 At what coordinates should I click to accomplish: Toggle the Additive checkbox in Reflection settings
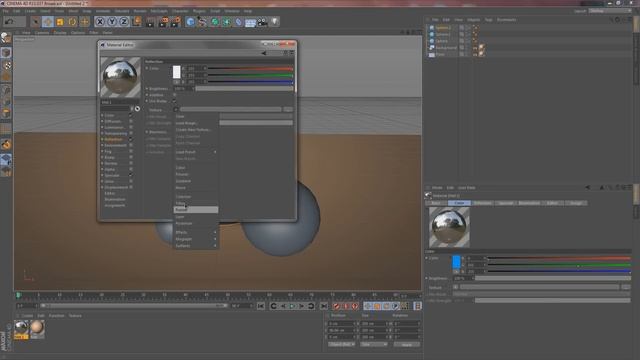[174, 95]
